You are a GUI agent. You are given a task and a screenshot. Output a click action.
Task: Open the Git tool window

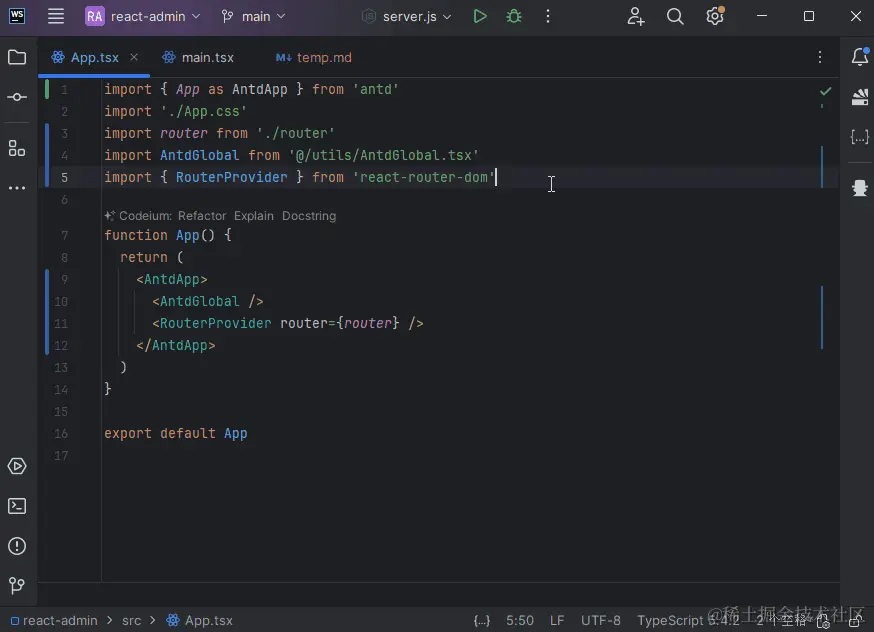(x=17, y=585)
